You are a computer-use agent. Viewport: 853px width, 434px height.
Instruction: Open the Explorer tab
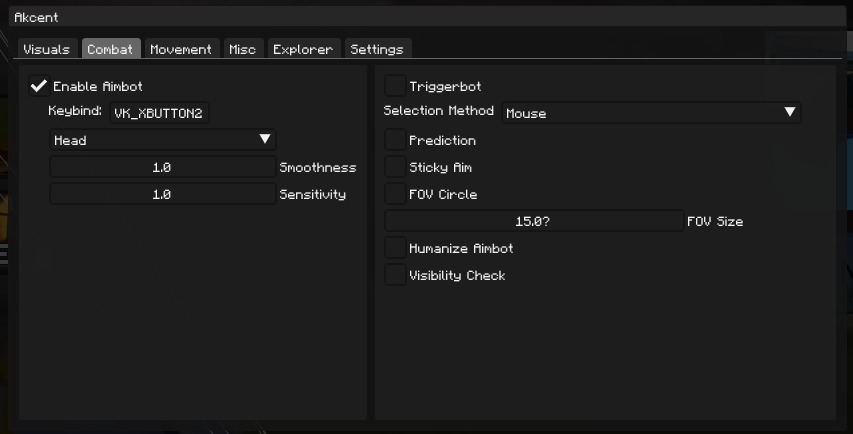303,49
